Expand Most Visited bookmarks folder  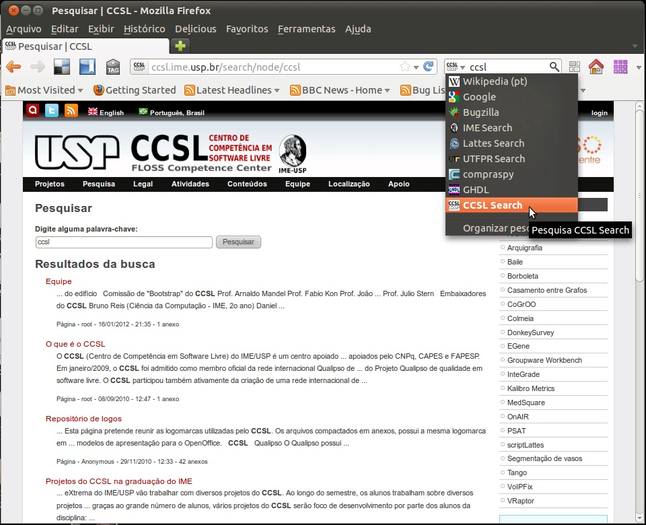click(44, 90)
